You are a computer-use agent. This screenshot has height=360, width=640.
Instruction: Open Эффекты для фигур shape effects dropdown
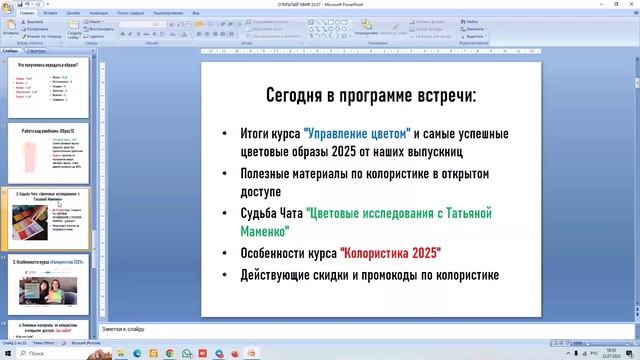432,36
